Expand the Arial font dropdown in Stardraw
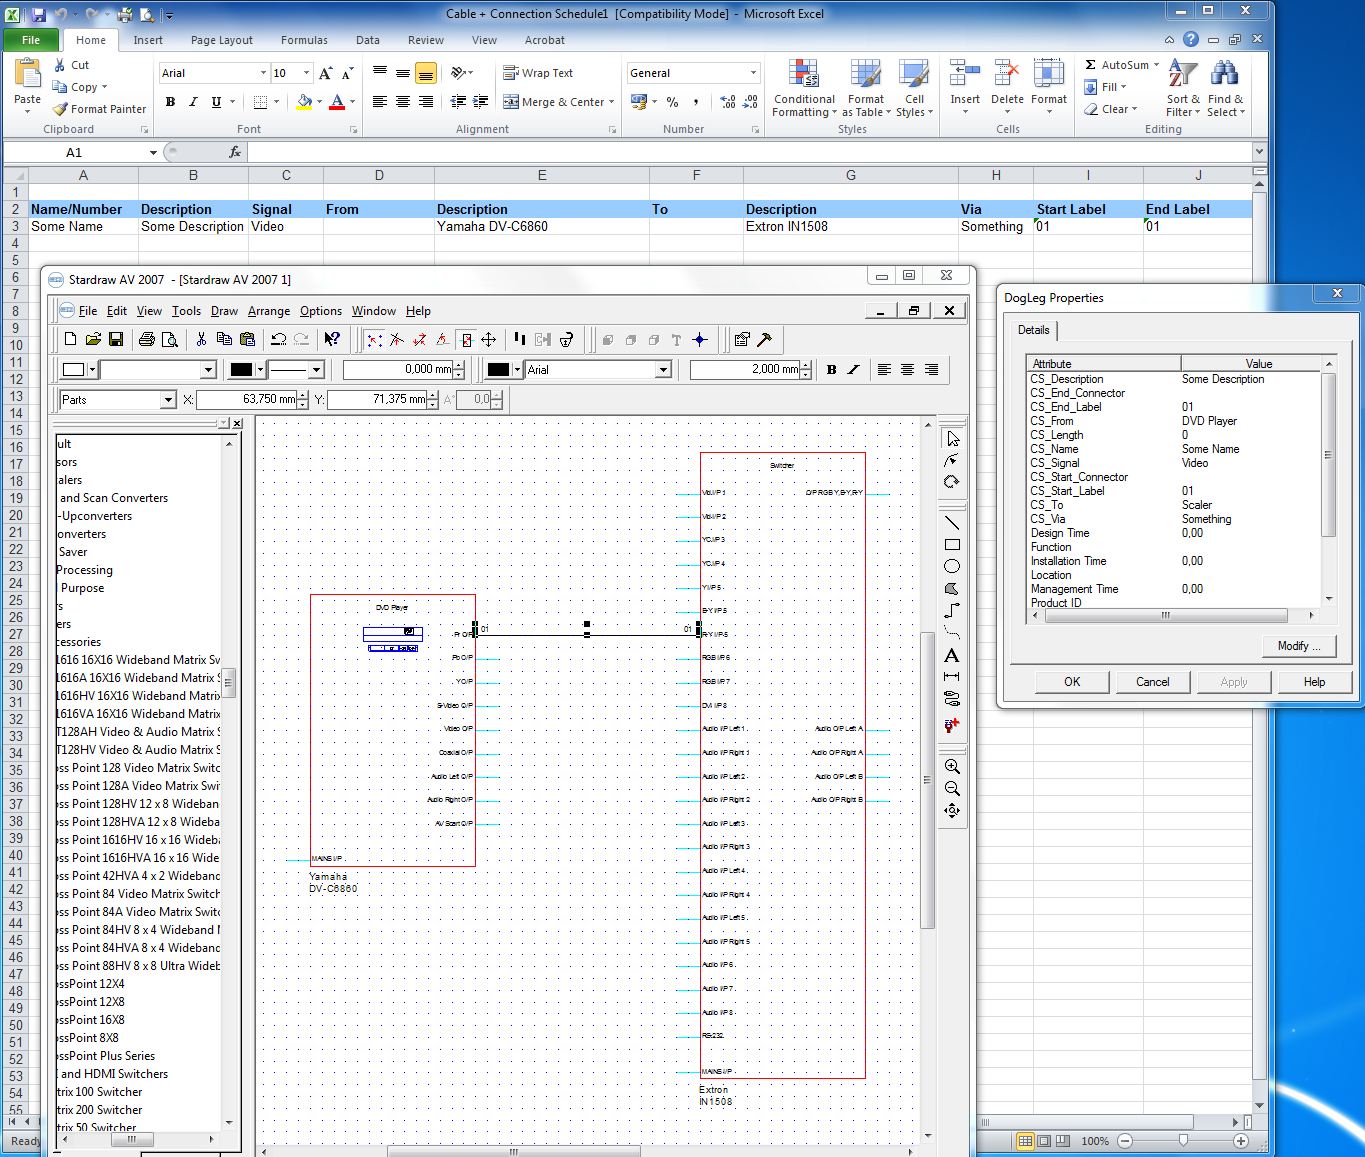The image size is (1365, 1157). pos(662,370)
